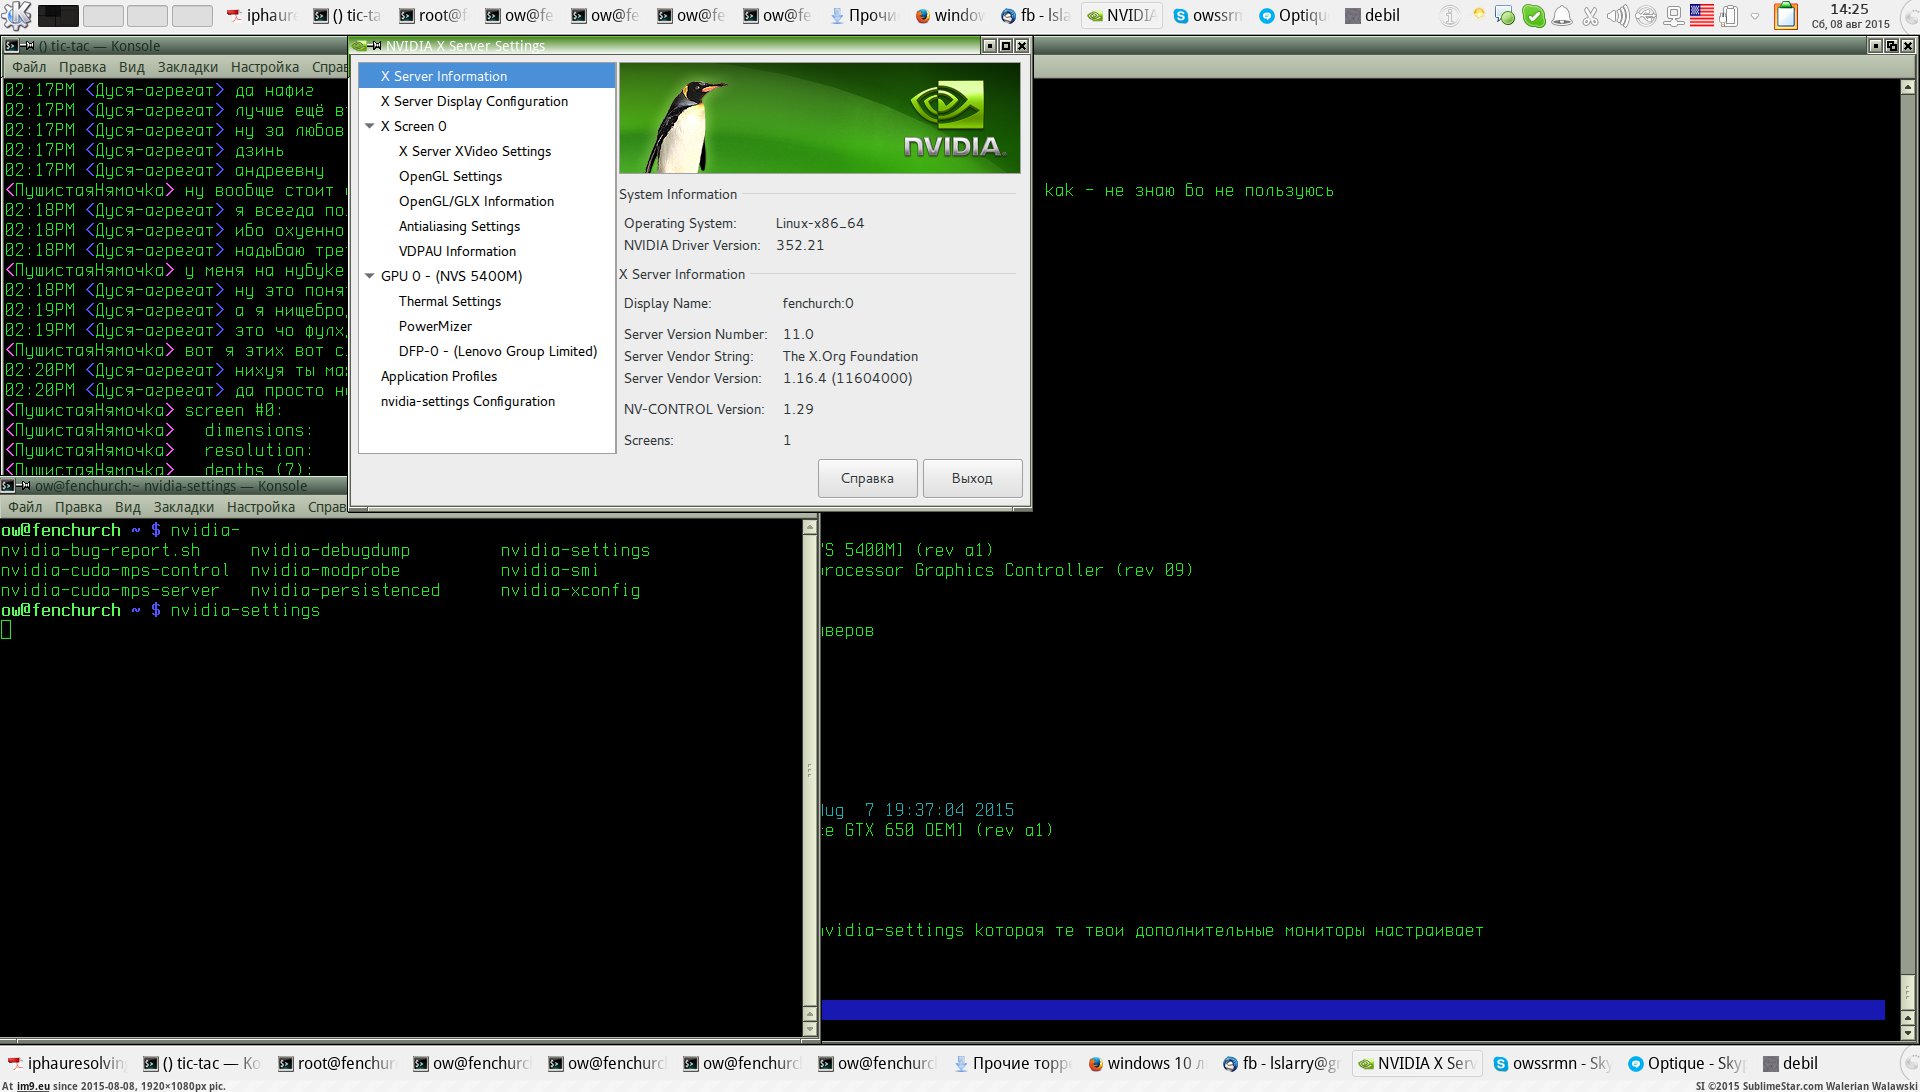Click the notifications bell tray icon
This screenshot has width=1920, height=1092.
[x=1561, y=16]
